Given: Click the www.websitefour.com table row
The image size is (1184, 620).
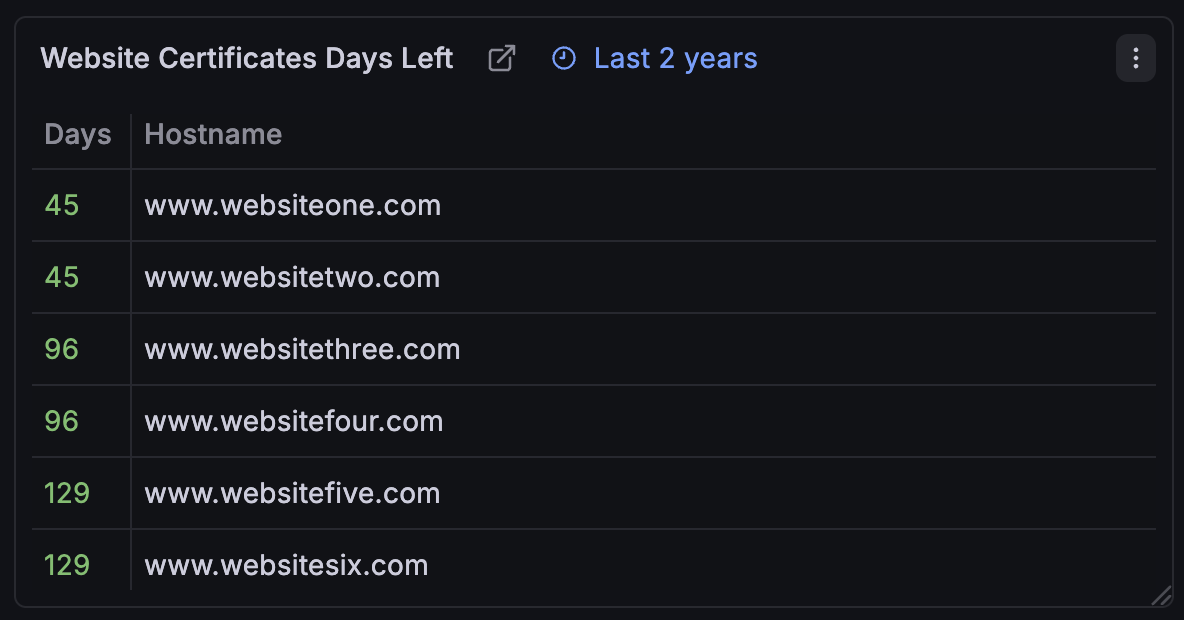Looking at the screenshot, I should (x=293, y=421).
